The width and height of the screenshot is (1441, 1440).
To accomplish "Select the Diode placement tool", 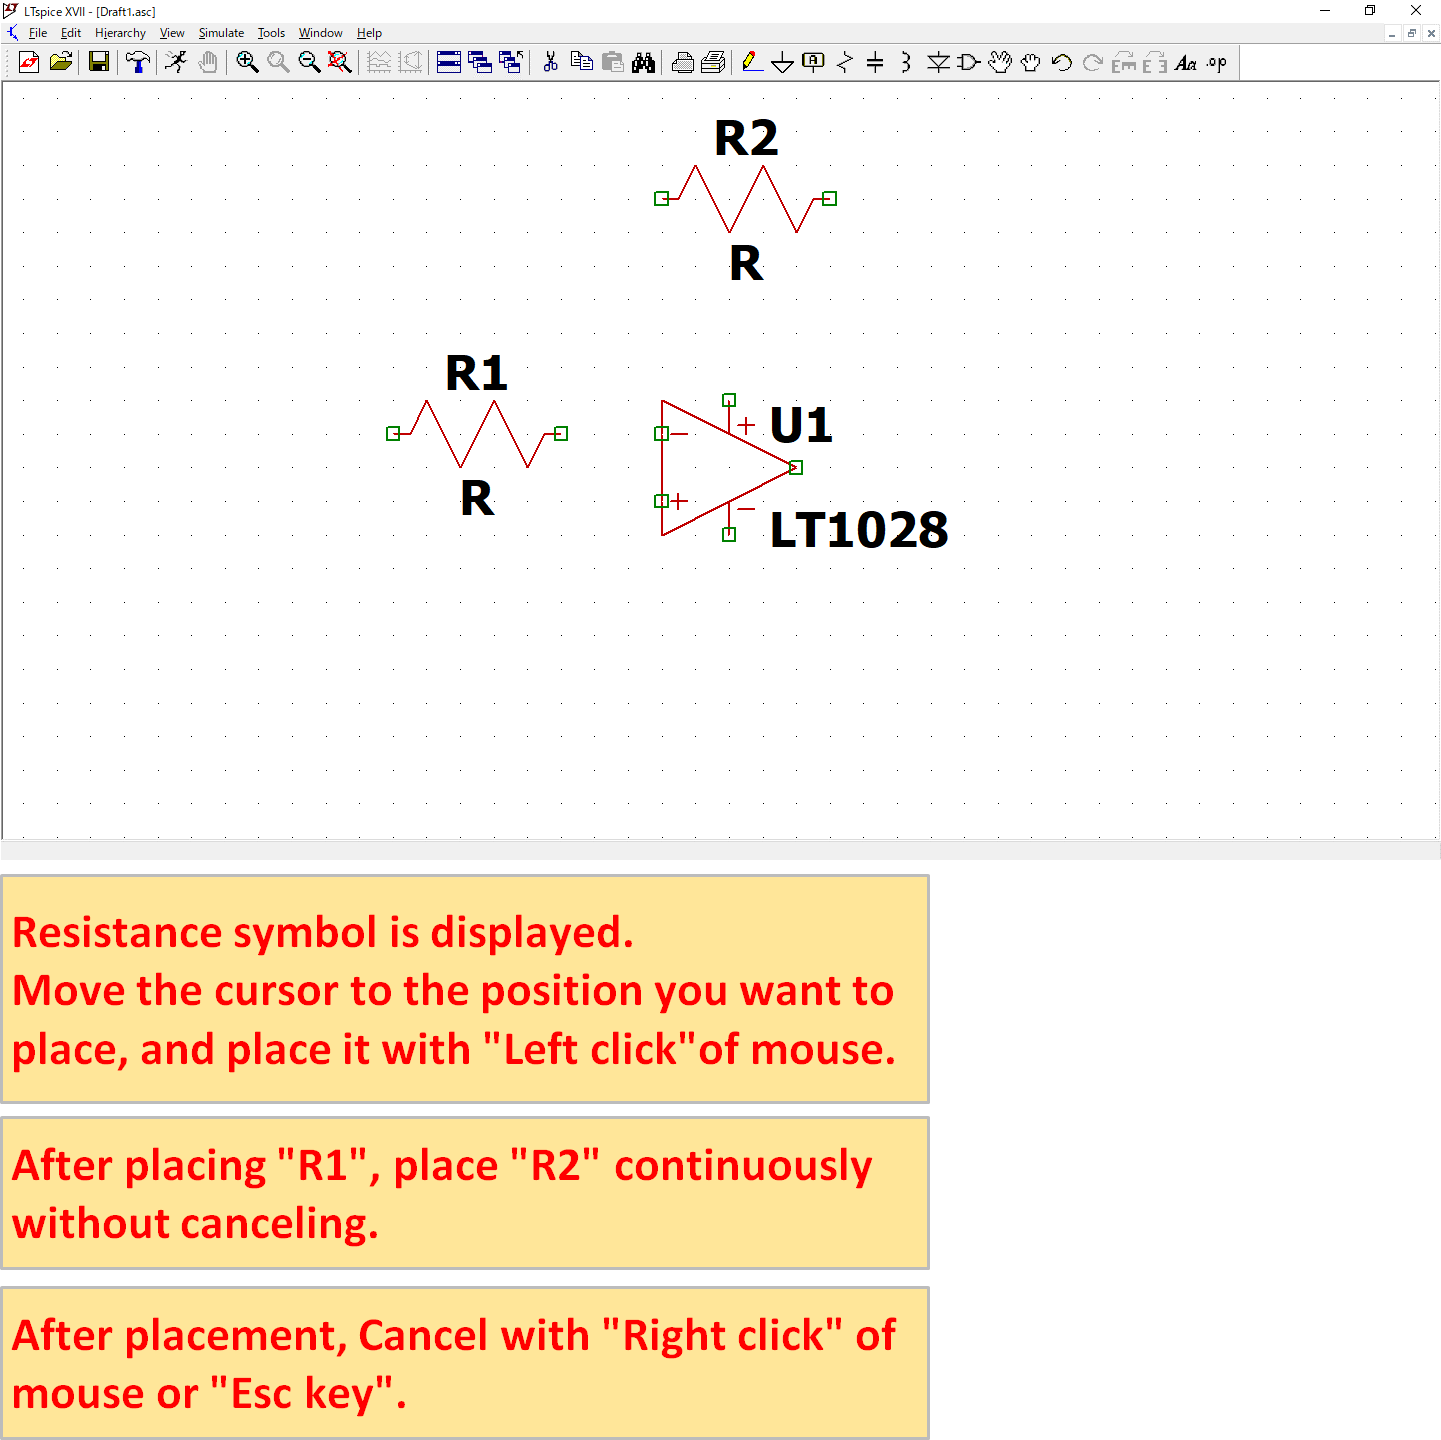I will (x=937, y=62).
